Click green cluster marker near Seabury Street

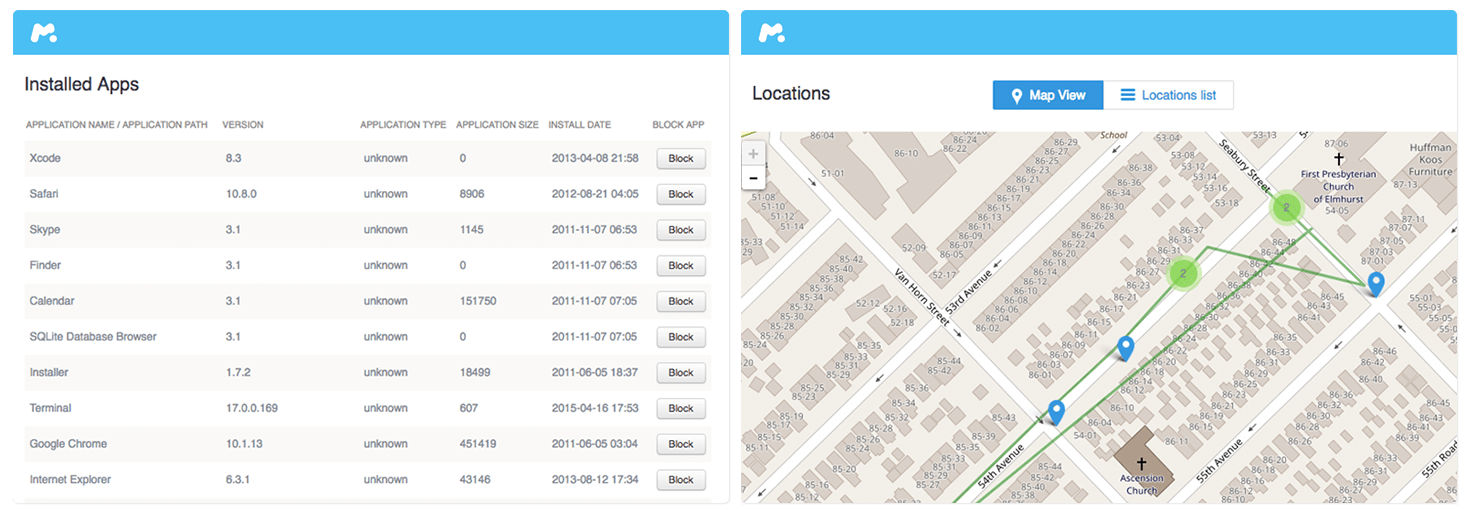point(1286,208)
